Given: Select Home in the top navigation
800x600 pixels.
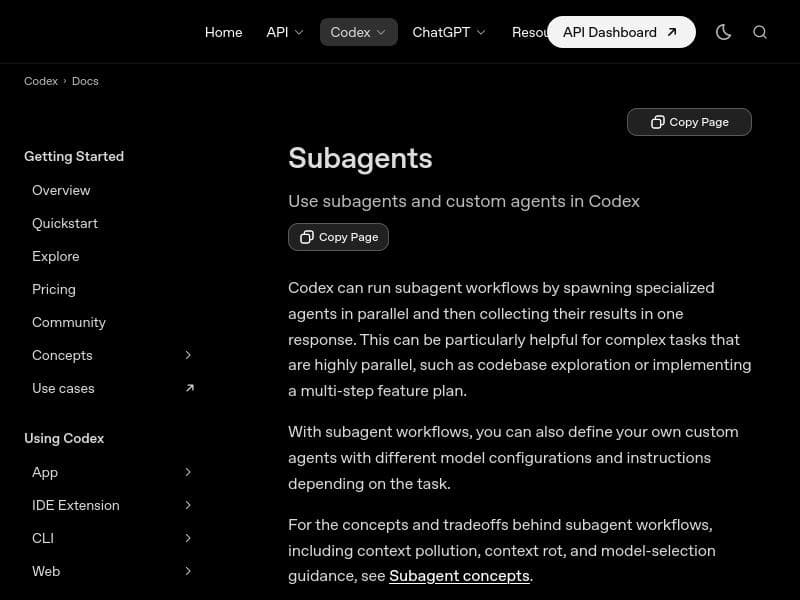Looking at the screenshot, I should (223, 31).
